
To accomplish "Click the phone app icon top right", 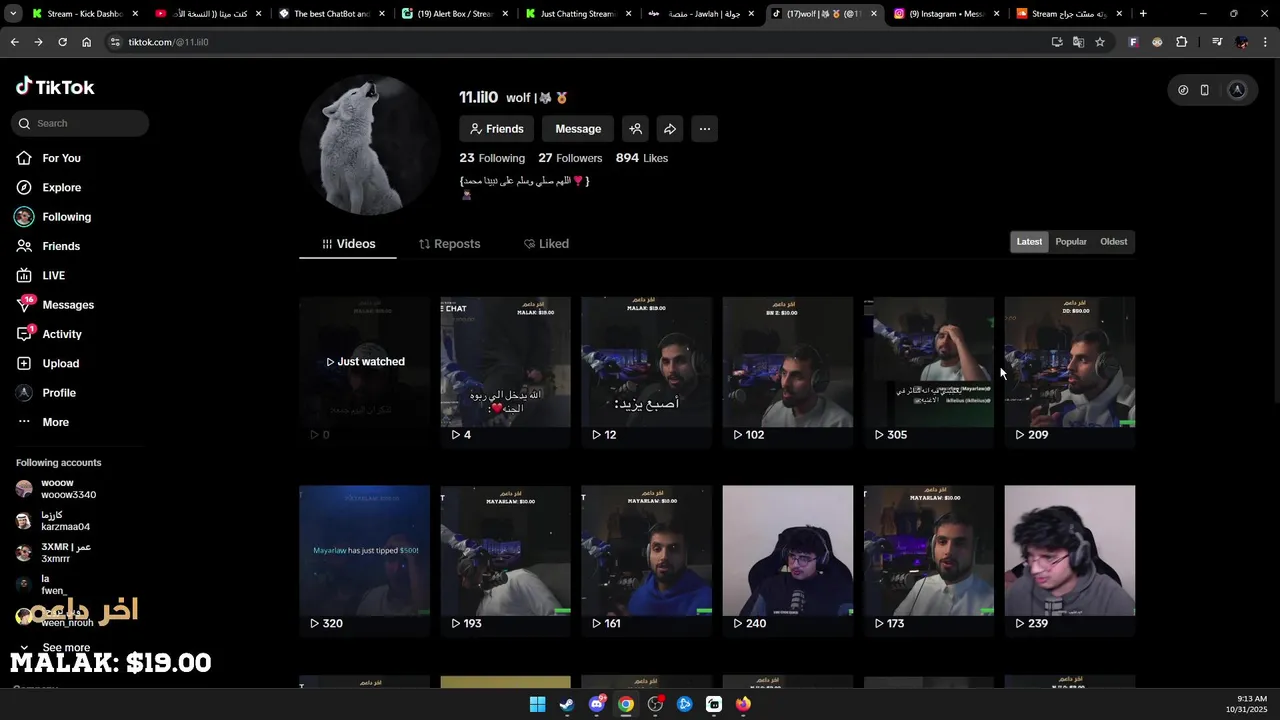I will (x=1205, y=90).
